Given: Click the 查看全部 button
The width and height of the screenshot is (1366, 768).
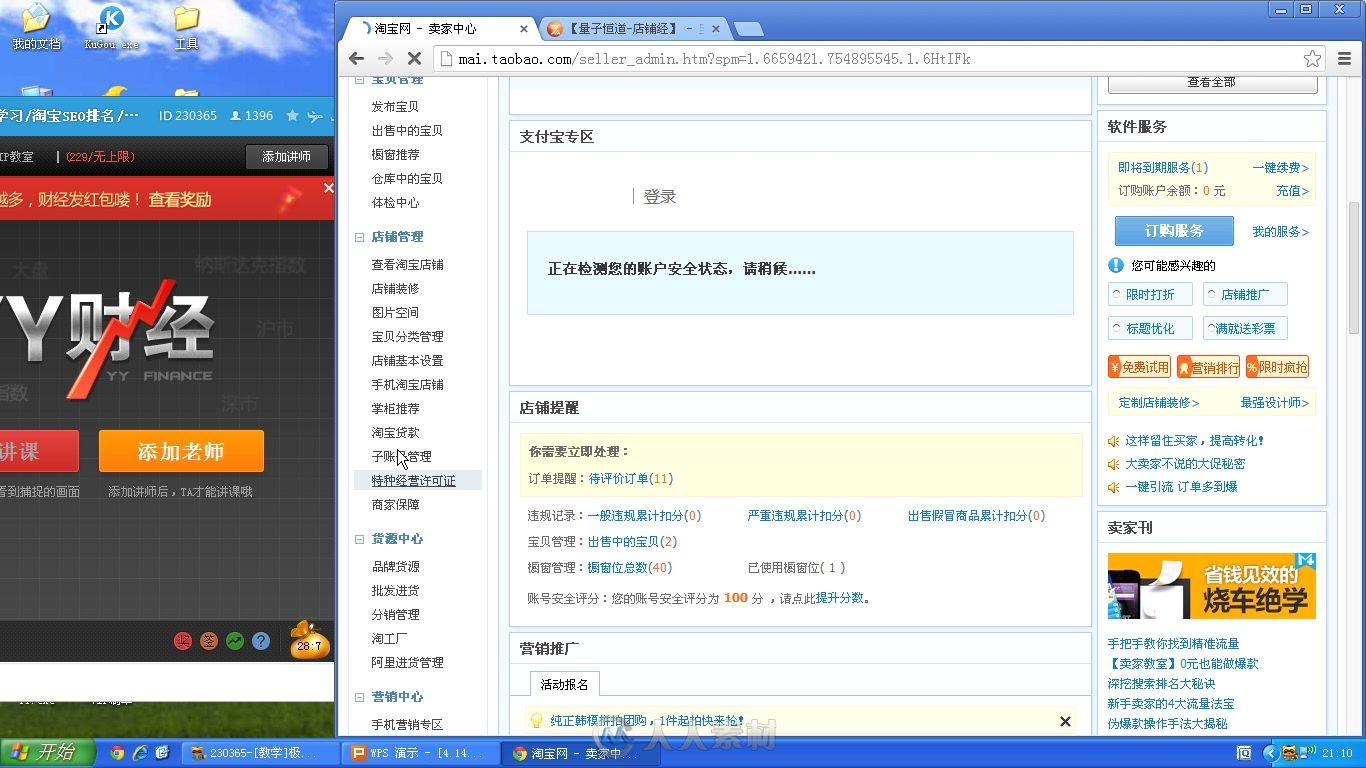Looking at the screenshot, I should pyautogui.click(x=1211, y=82).
